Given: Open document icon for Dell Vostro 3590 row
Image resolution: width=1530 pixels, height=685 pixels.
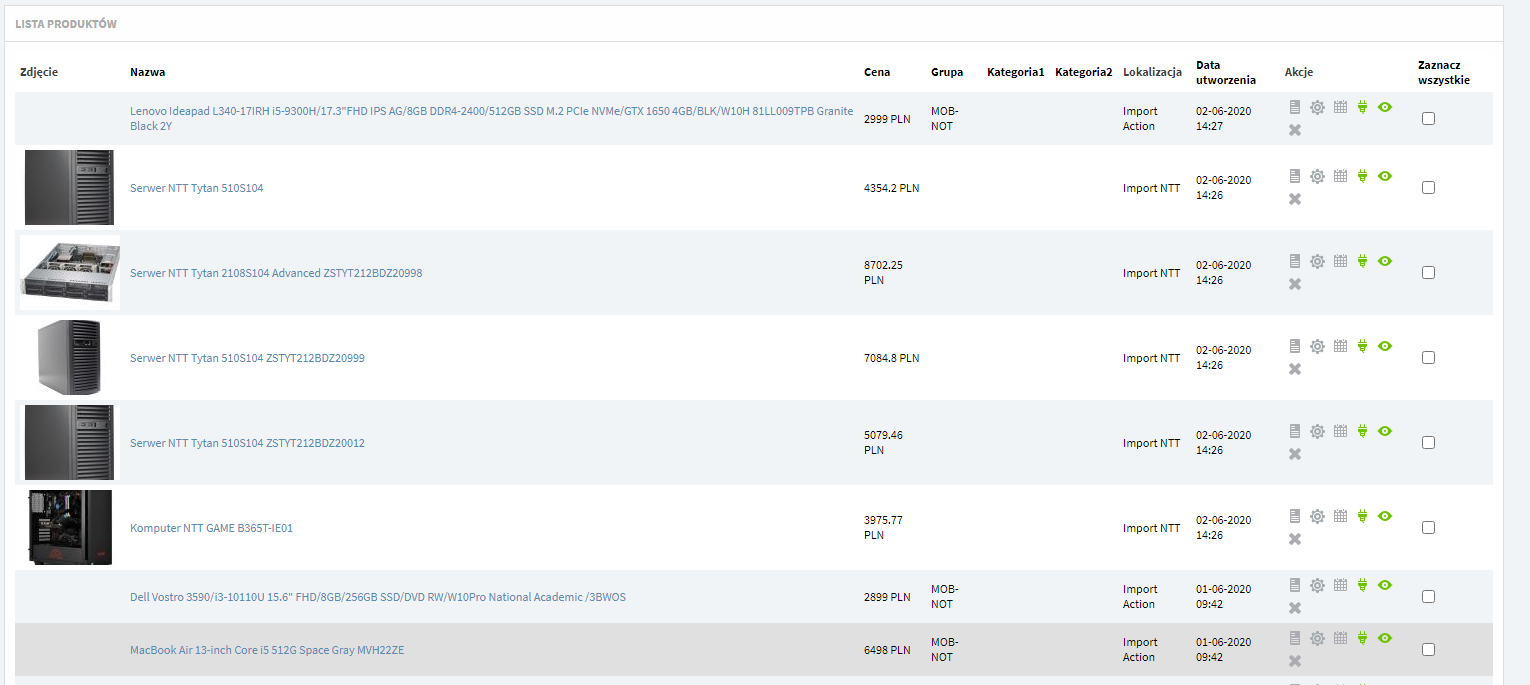Looking at the screenshot, I should [1295, 585].
